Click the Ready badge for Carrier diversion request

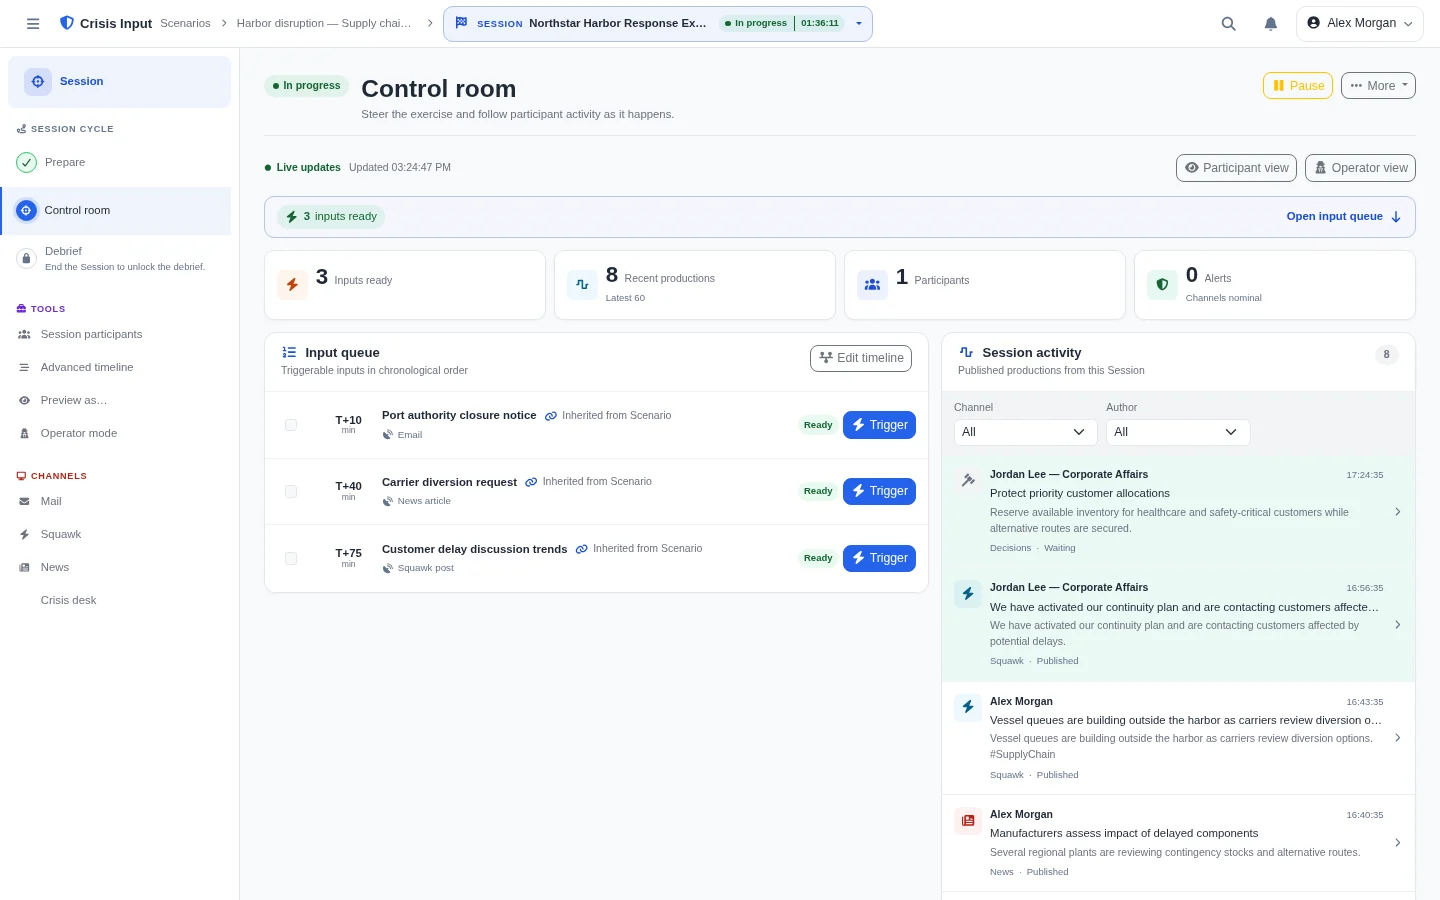[818, 491]
